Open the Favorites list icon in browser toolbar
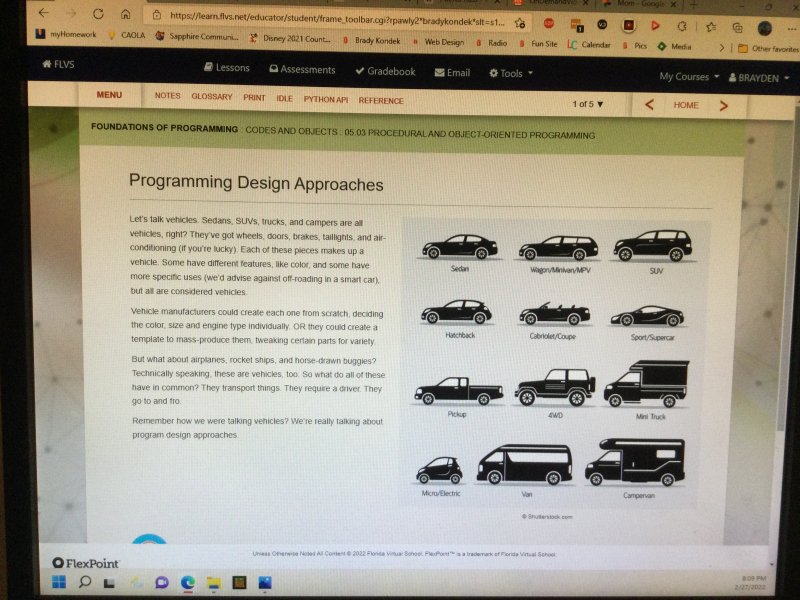The width and height of the screenshot is (800, 600). (711, 27)
